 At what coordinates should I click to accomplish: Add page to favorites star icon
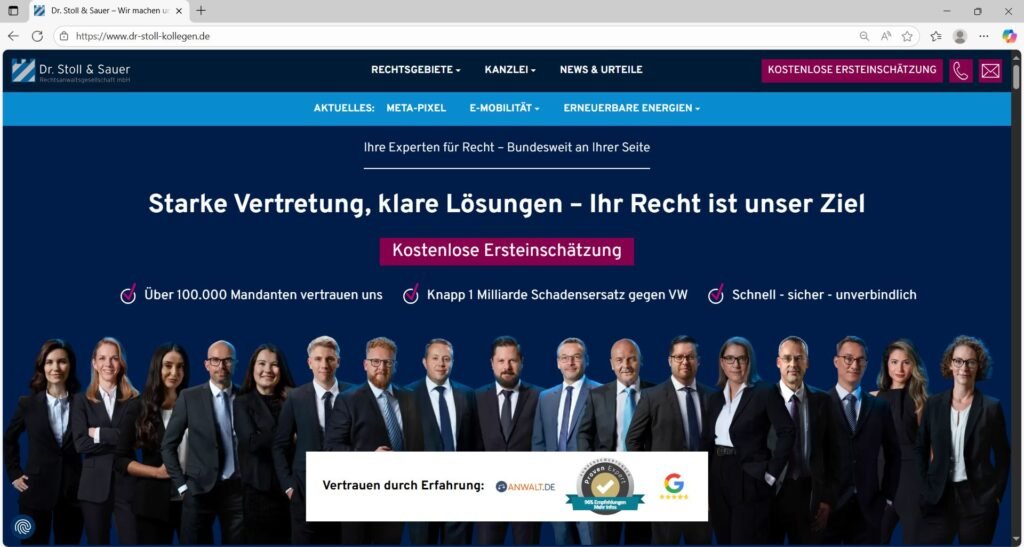click(x=907, y=36)
